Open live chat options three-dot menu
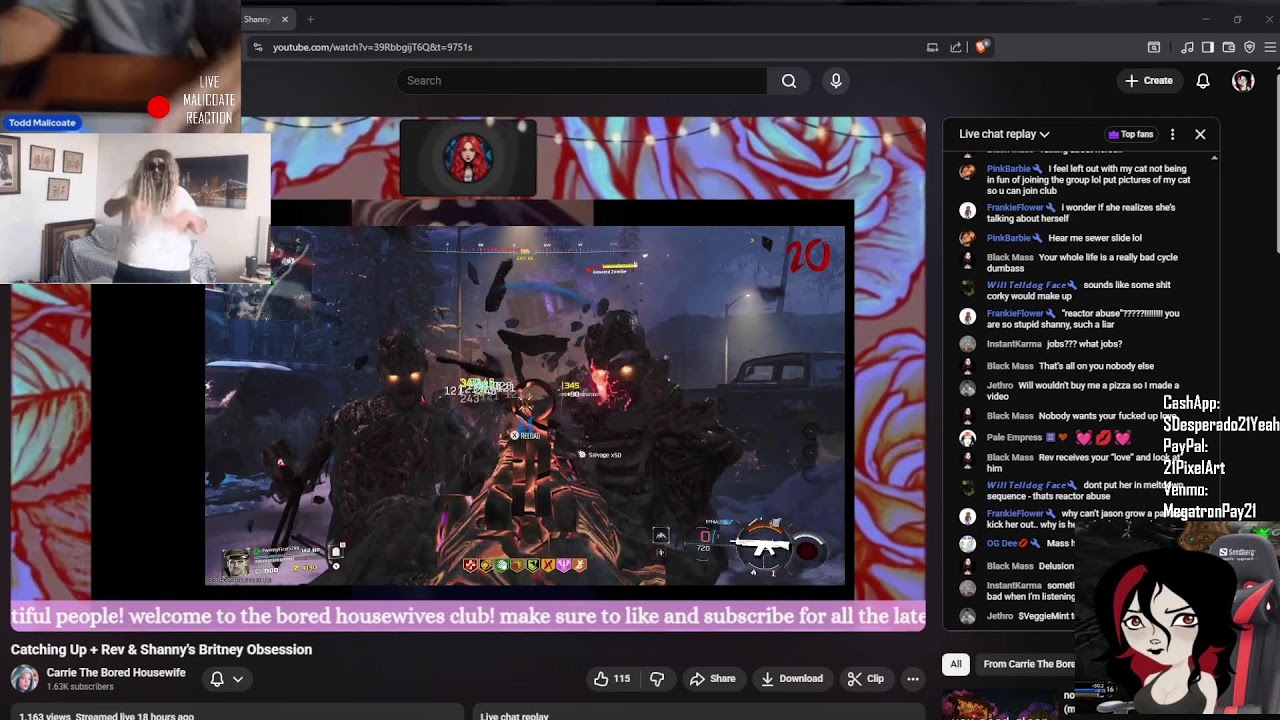Image resolution: width=1280 pixels, height=720 pixels. coord(1172,134)
